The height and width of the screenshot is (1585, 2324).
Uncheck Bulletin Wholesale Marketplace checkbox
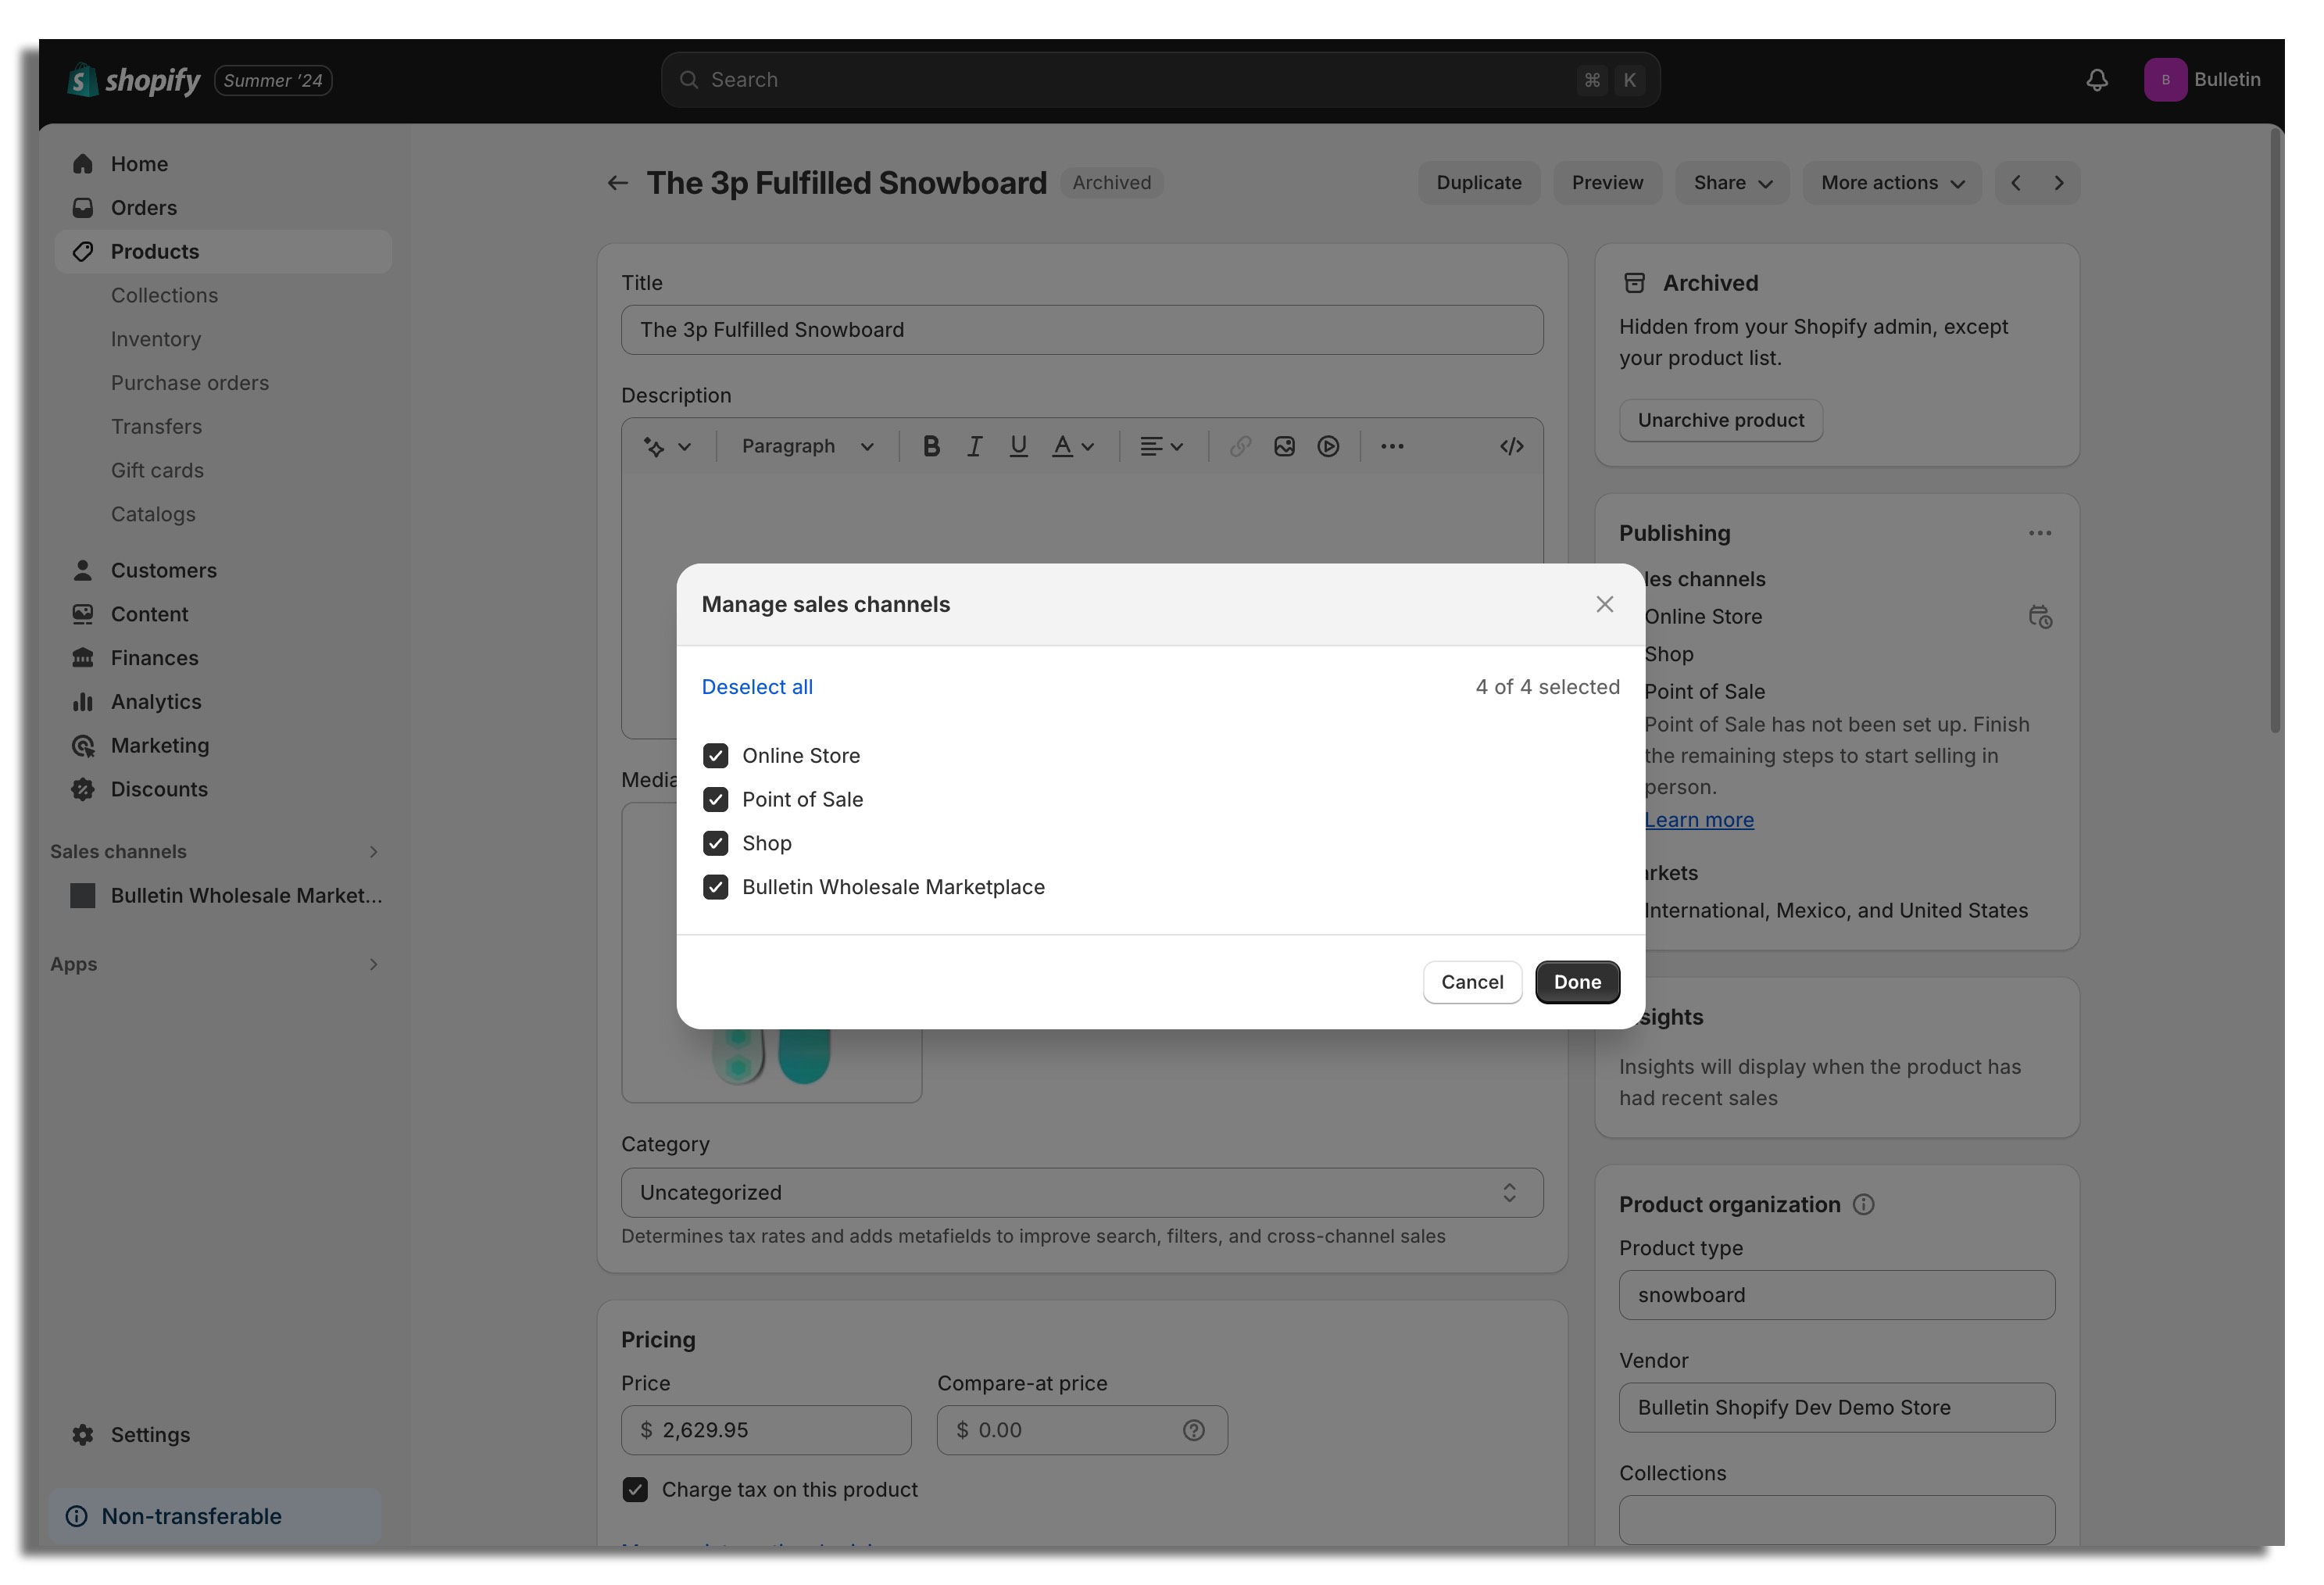715,887
